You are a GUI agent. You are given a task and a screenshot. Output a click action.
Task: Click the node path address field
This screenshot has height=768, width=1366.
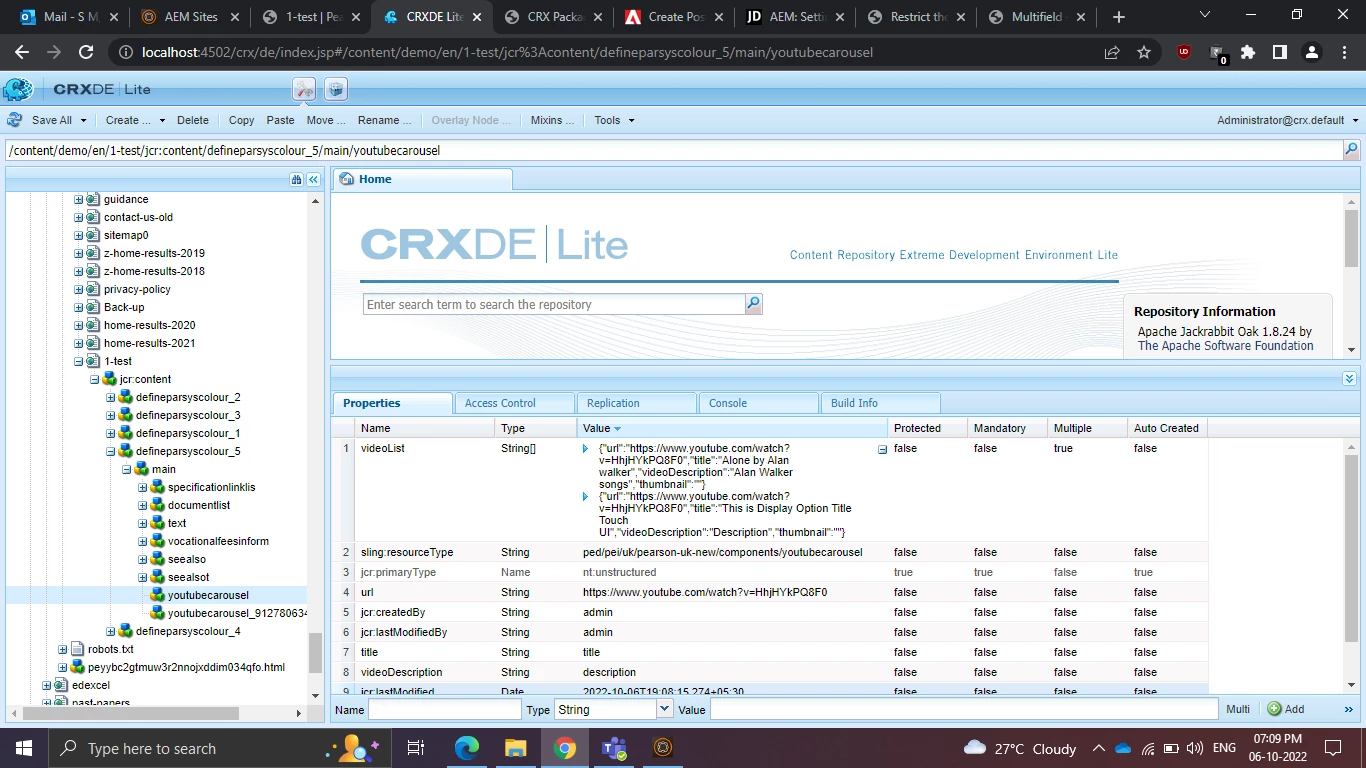(x=673, y=150)
